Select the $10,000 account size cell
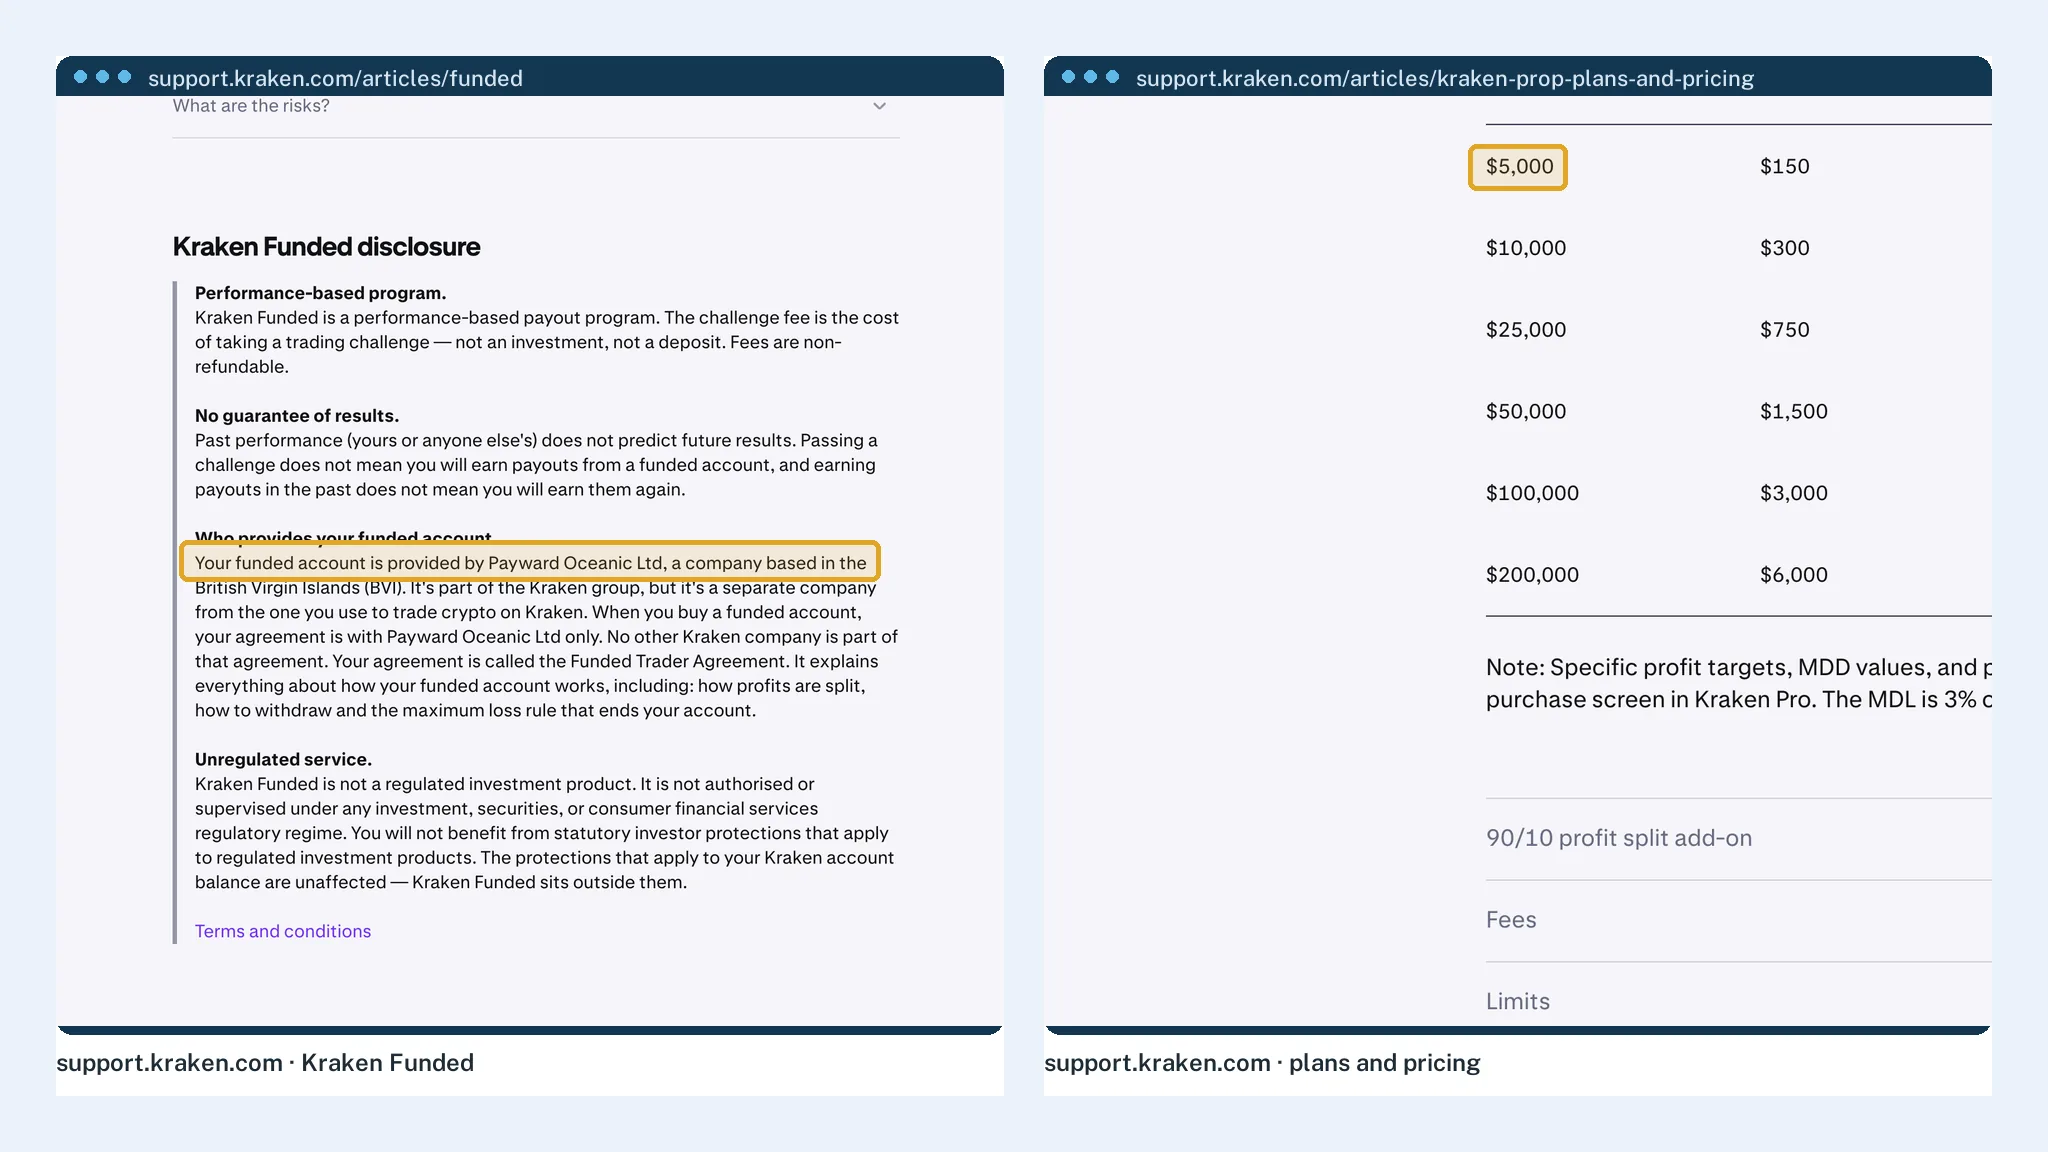 click(1526, 248)
